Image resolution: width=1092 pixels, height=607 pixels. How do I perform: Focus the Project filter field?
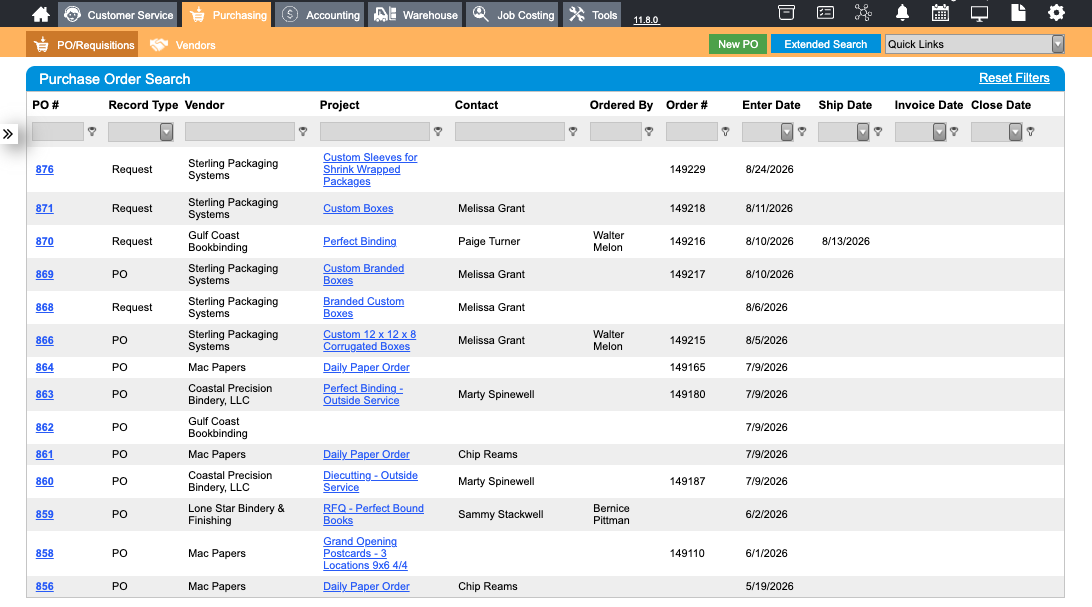[375, 132]
